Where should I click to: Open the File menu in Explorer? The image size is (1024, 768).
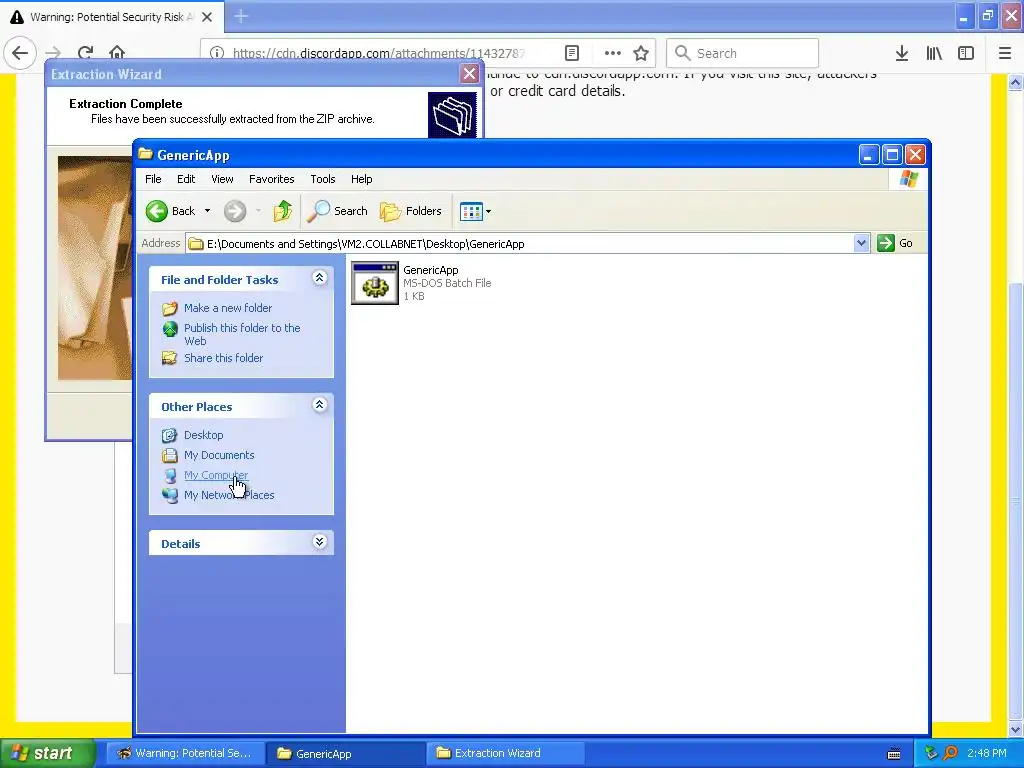pyautogui.click(x=153, y=179)
